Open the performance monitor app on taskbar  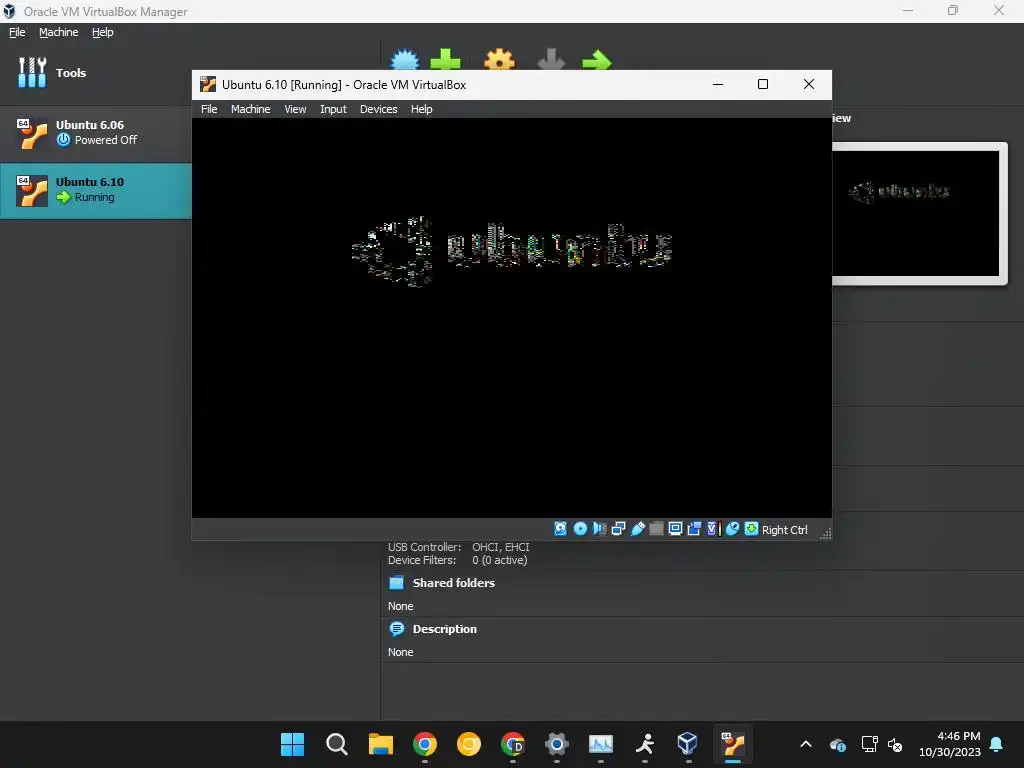point(601,744)
